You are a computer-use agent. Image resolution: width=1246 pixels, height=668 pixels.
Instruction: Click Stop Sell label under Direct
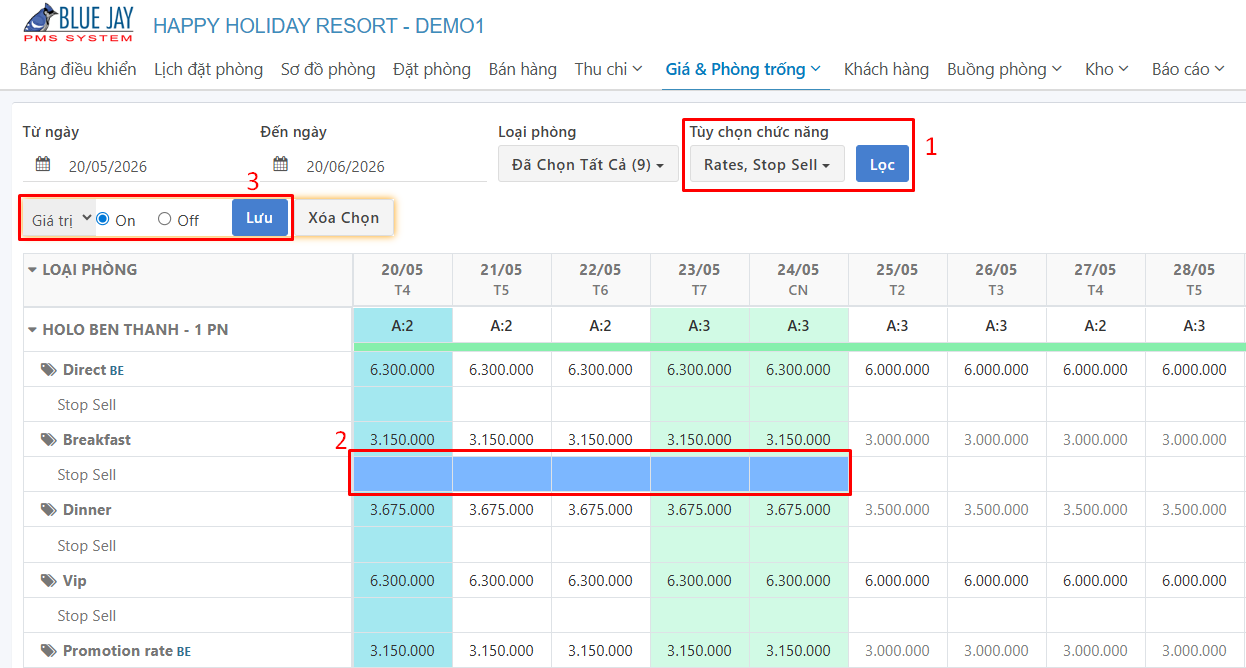(x=86, y=405)
